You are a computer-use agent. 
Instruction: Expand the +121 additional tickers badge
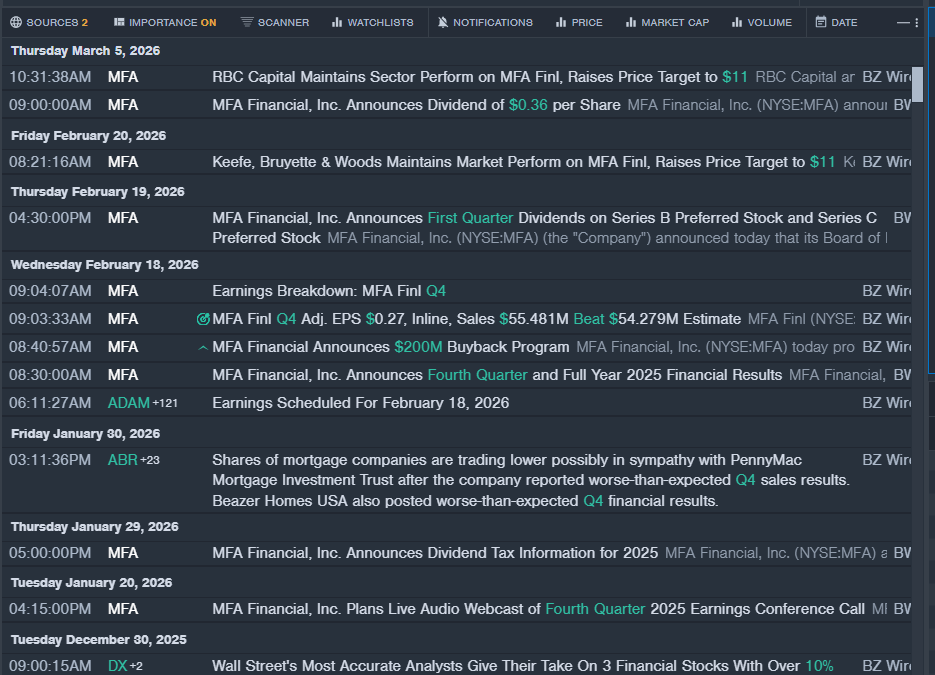click(165, 403)
